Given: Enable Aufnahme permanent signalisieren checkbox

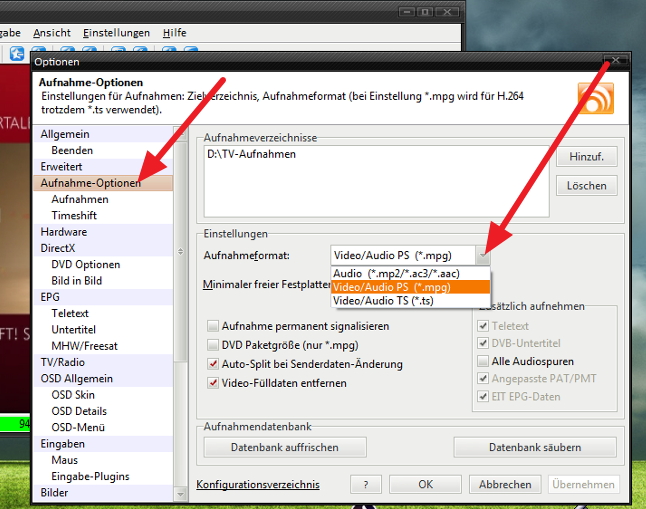Looking at the screenshot, I should [x=213, y=326].
